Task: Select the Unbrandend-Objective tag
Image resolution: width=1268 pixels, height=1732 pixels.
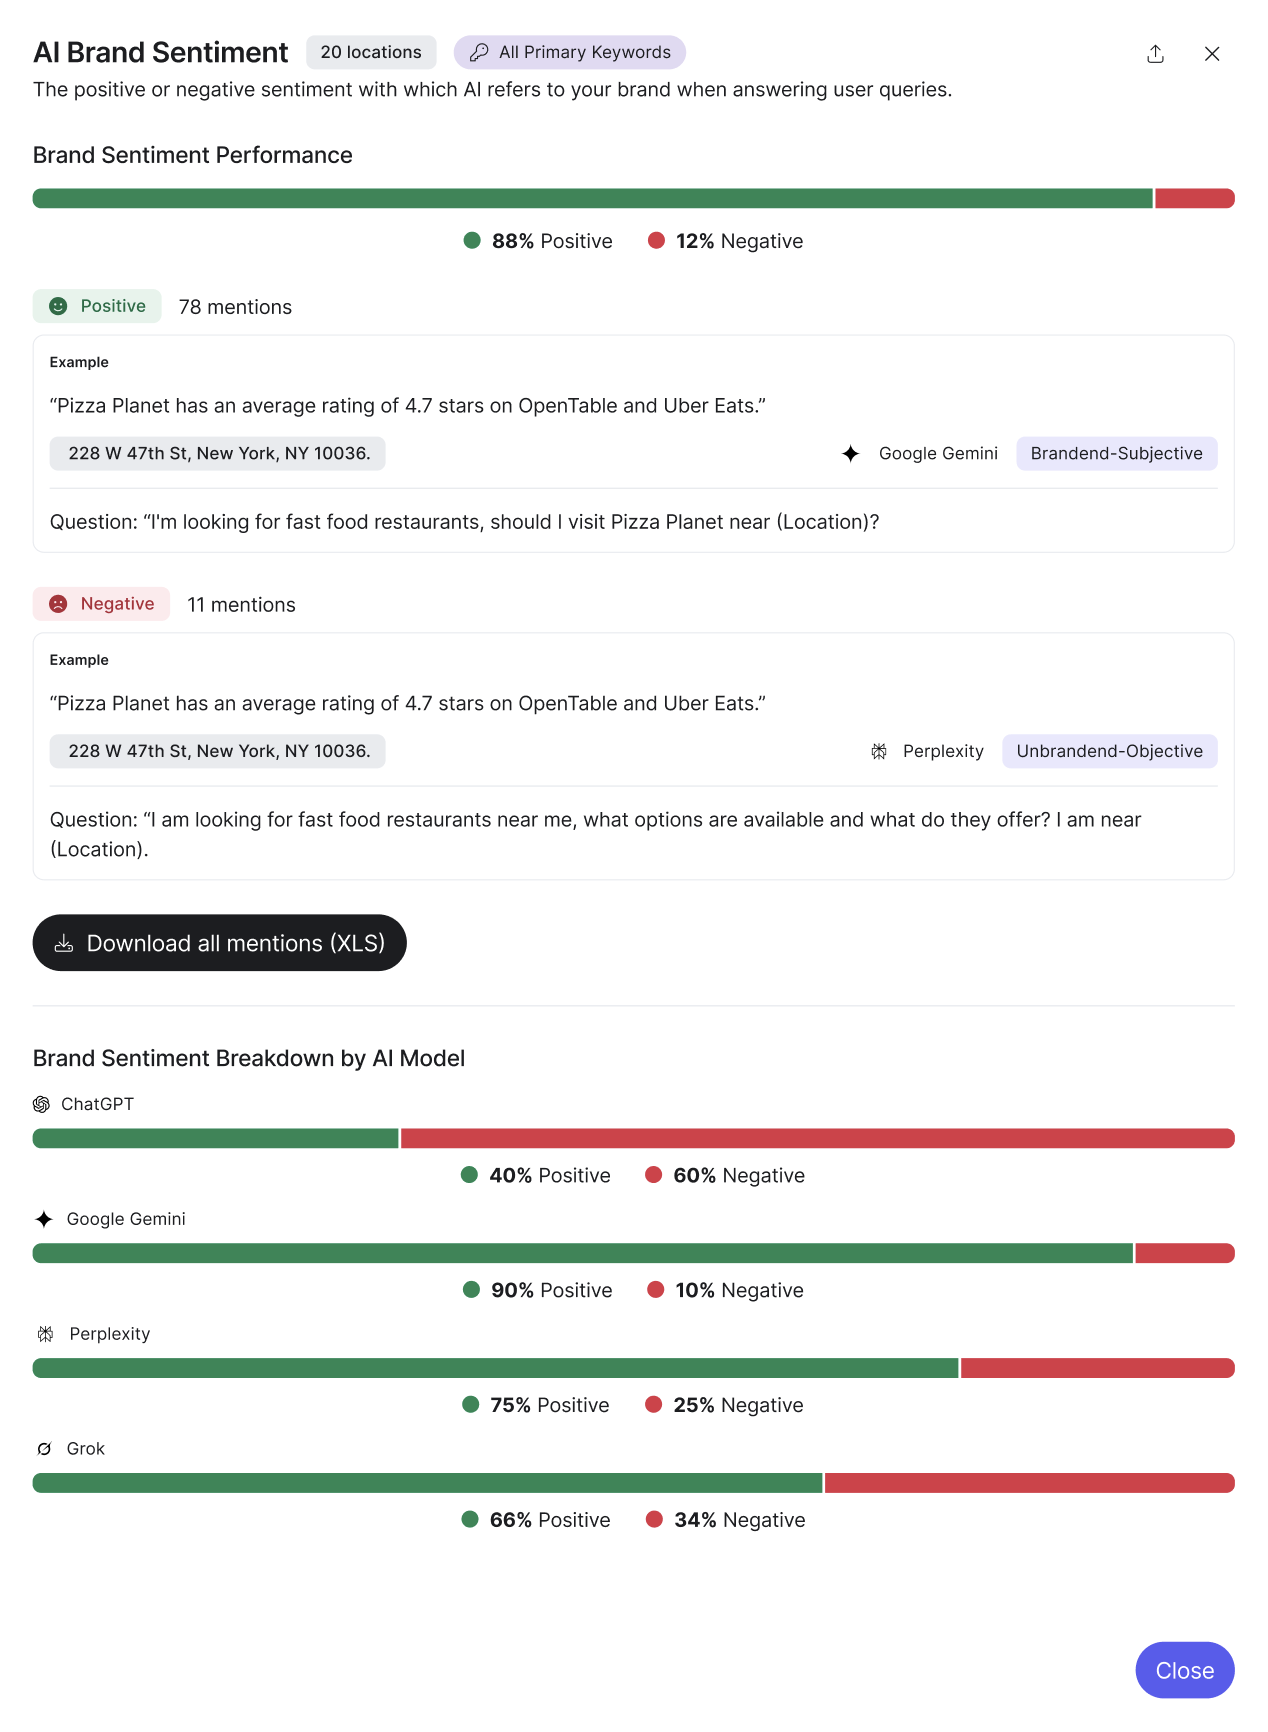Action: 1109,751
